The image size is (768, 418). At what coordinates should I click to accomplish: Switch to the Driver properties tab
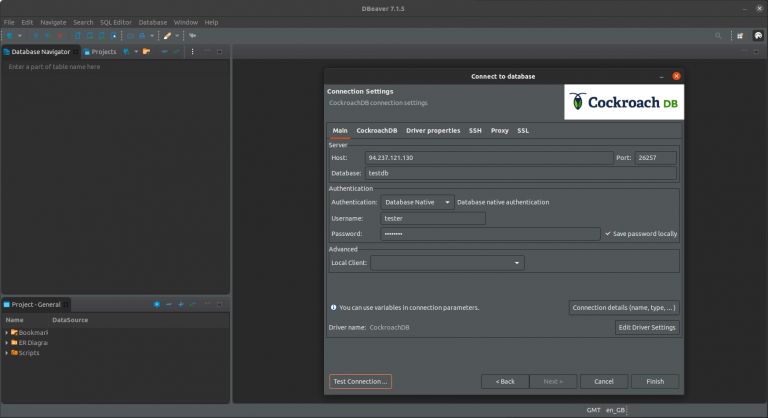433,131
